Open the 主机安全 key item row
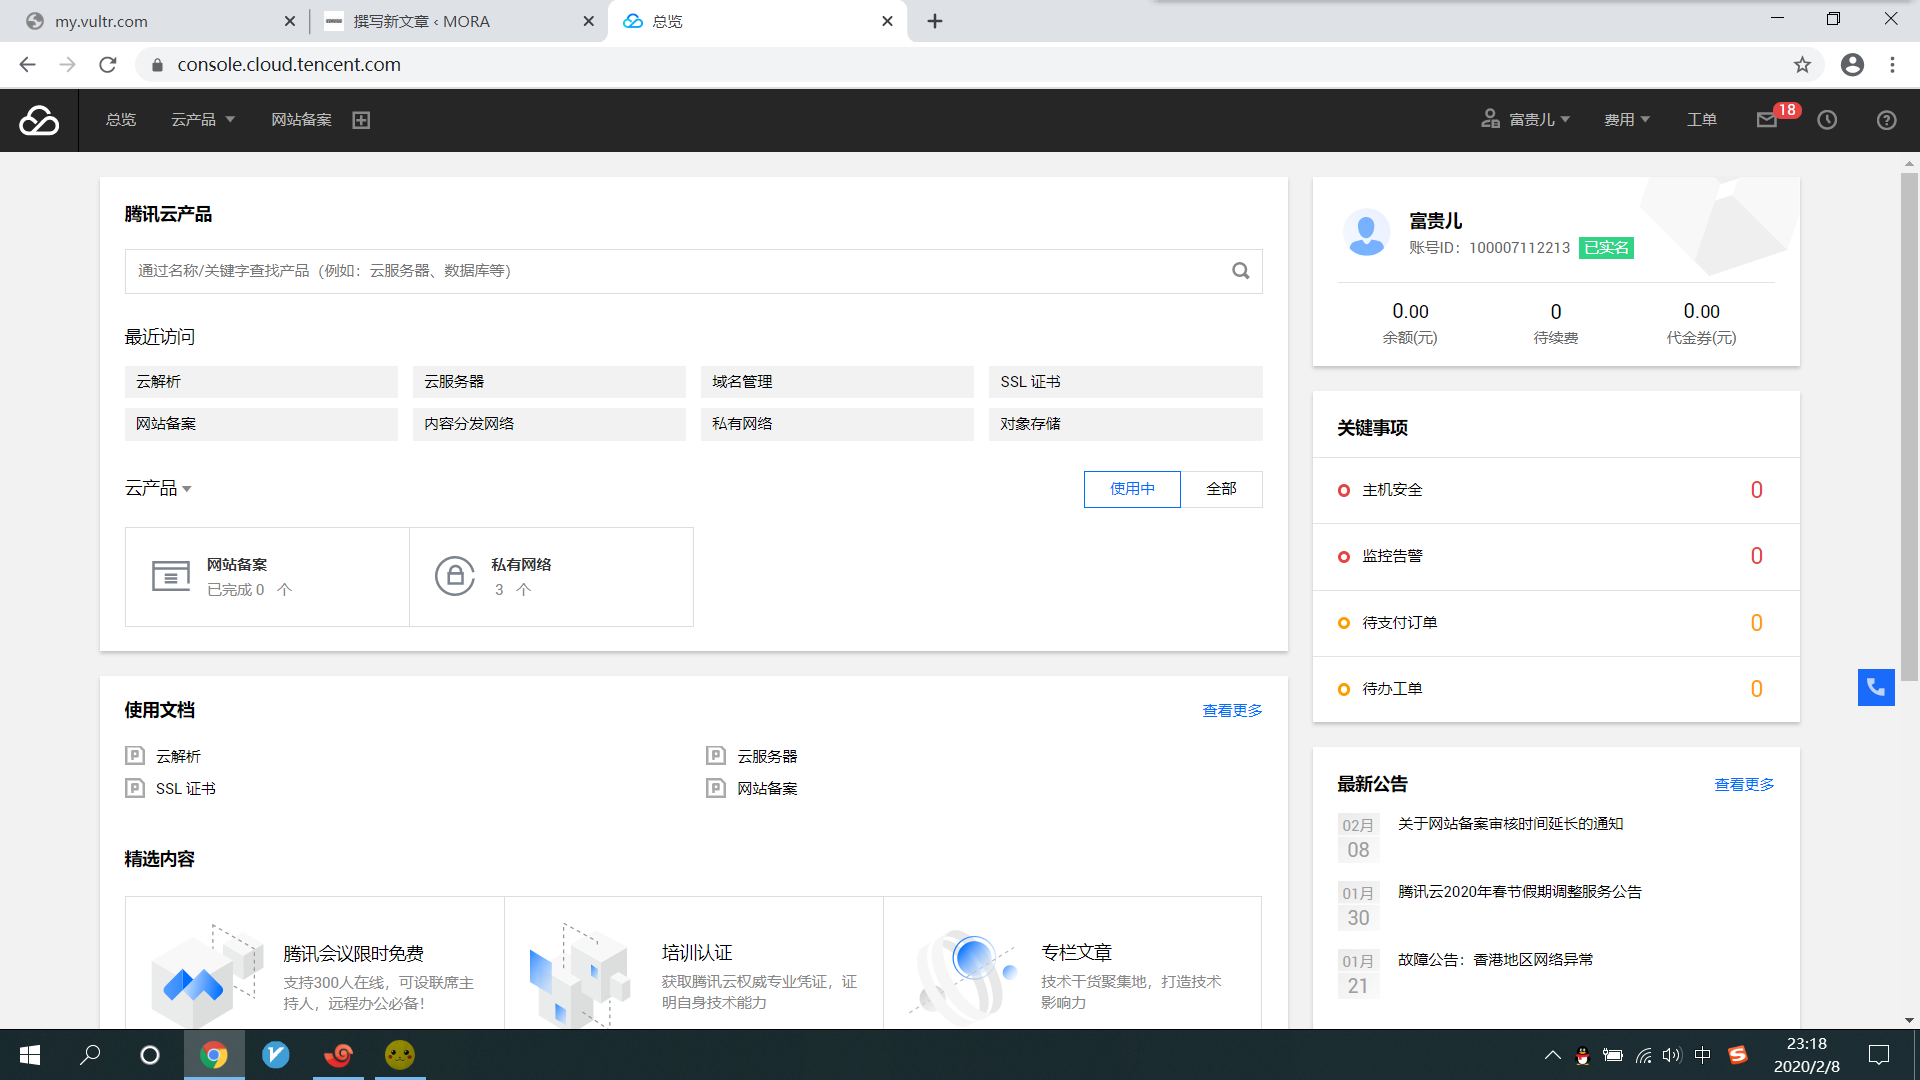The width and height of the screenshot is (1920, 1080). coord(1556,490)
